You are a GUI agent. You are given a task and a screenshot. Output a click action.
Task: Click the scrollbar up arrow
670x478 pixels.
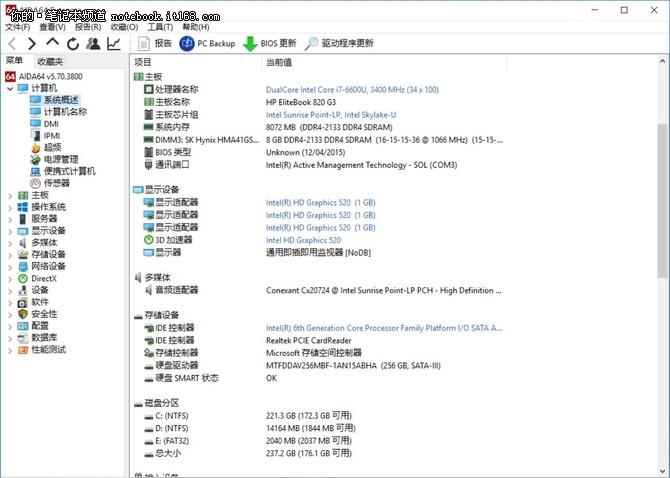[662, 61]
